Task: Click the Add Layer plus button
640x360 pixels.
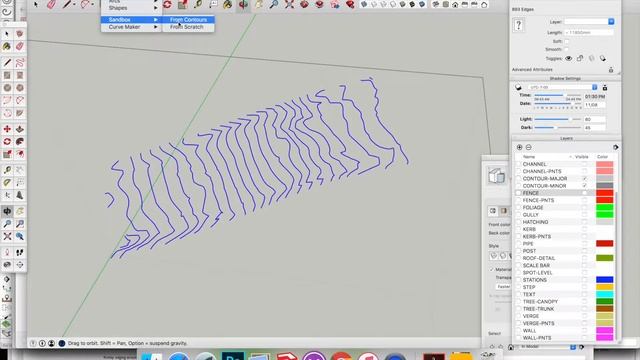Action: (x=519, y=147)
